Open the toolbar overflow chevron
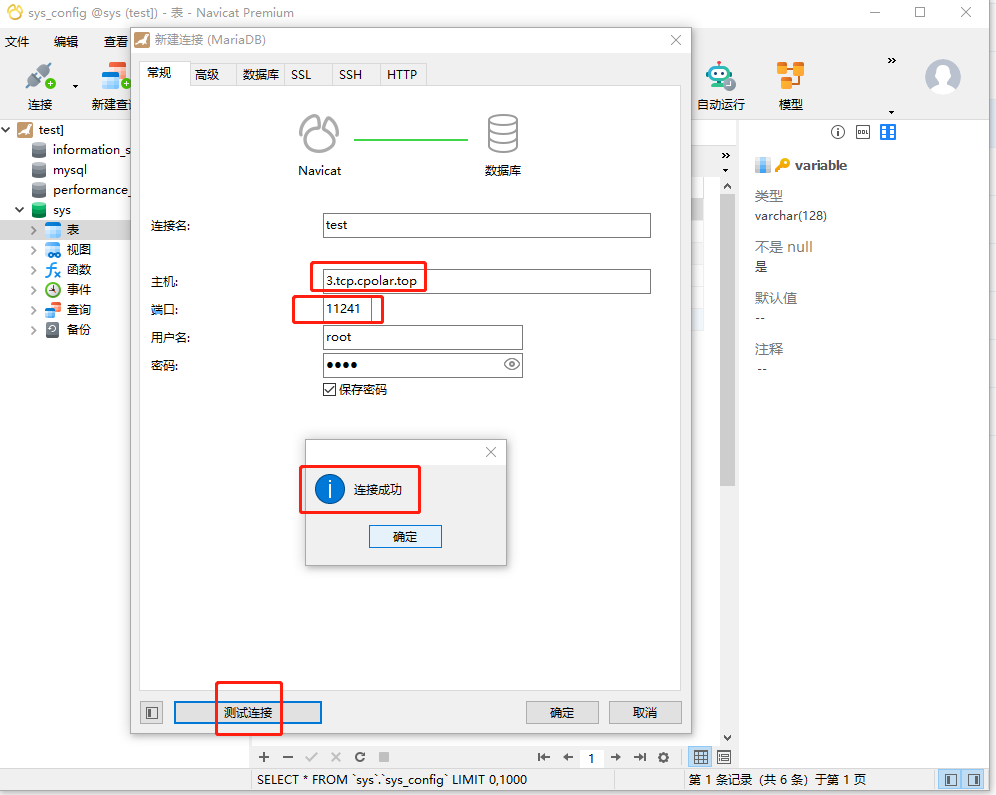996x795 pixels. coord(892,60)
